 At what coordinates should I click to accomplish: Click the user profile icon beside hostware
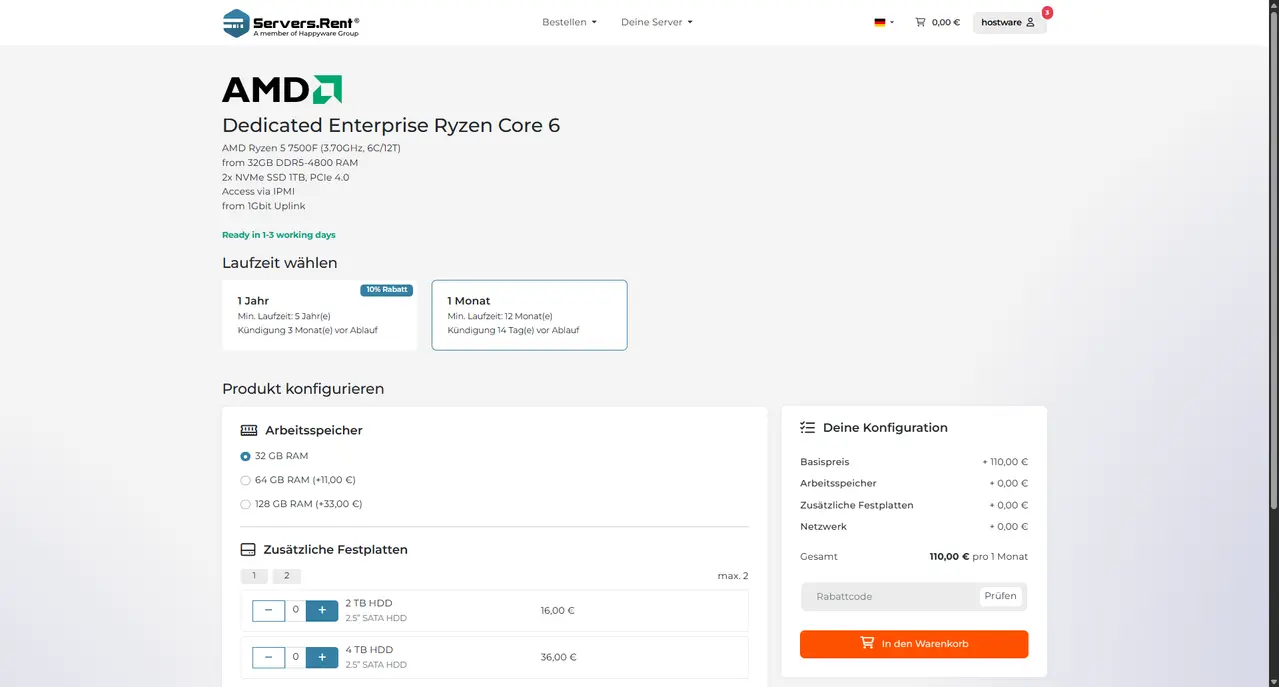[1031, 22]
